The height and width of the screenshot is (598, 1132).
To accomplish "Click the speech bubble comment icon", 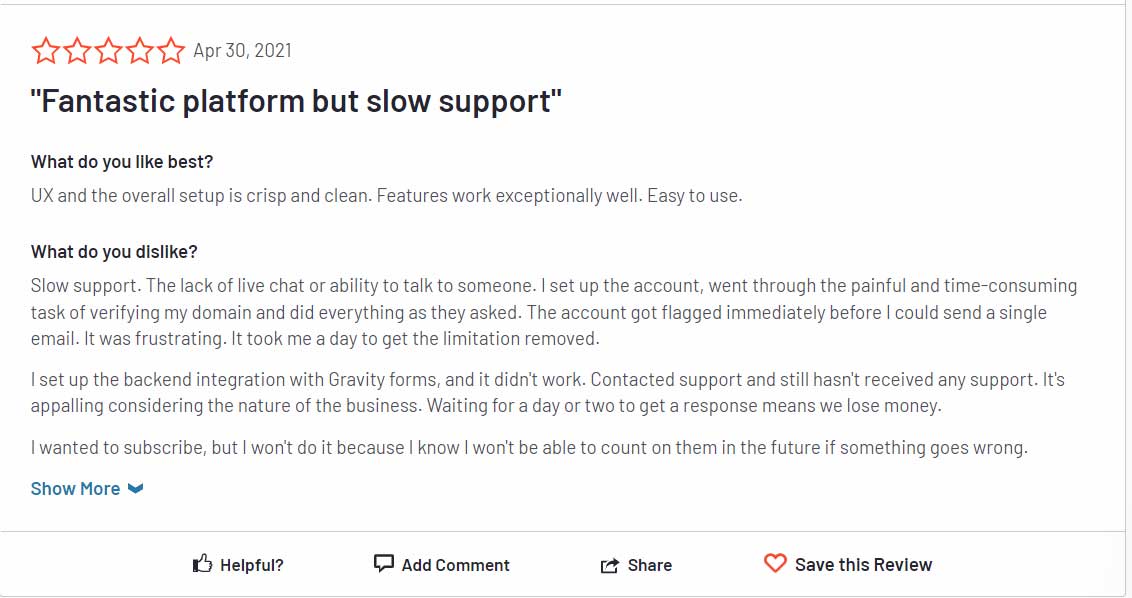I will click(x=383, y=563).
